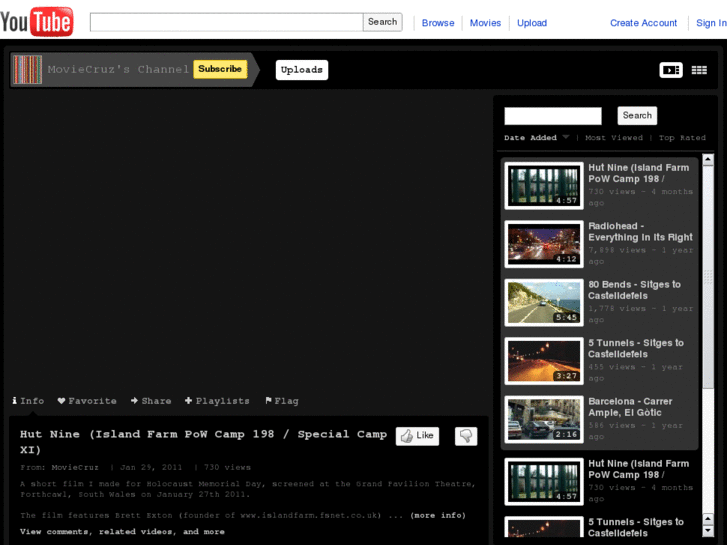Image resolution: width=727 pixels, height=545 pixels.
Task: Click the Date Added dropdown arrow
Action: coord(566,137)
